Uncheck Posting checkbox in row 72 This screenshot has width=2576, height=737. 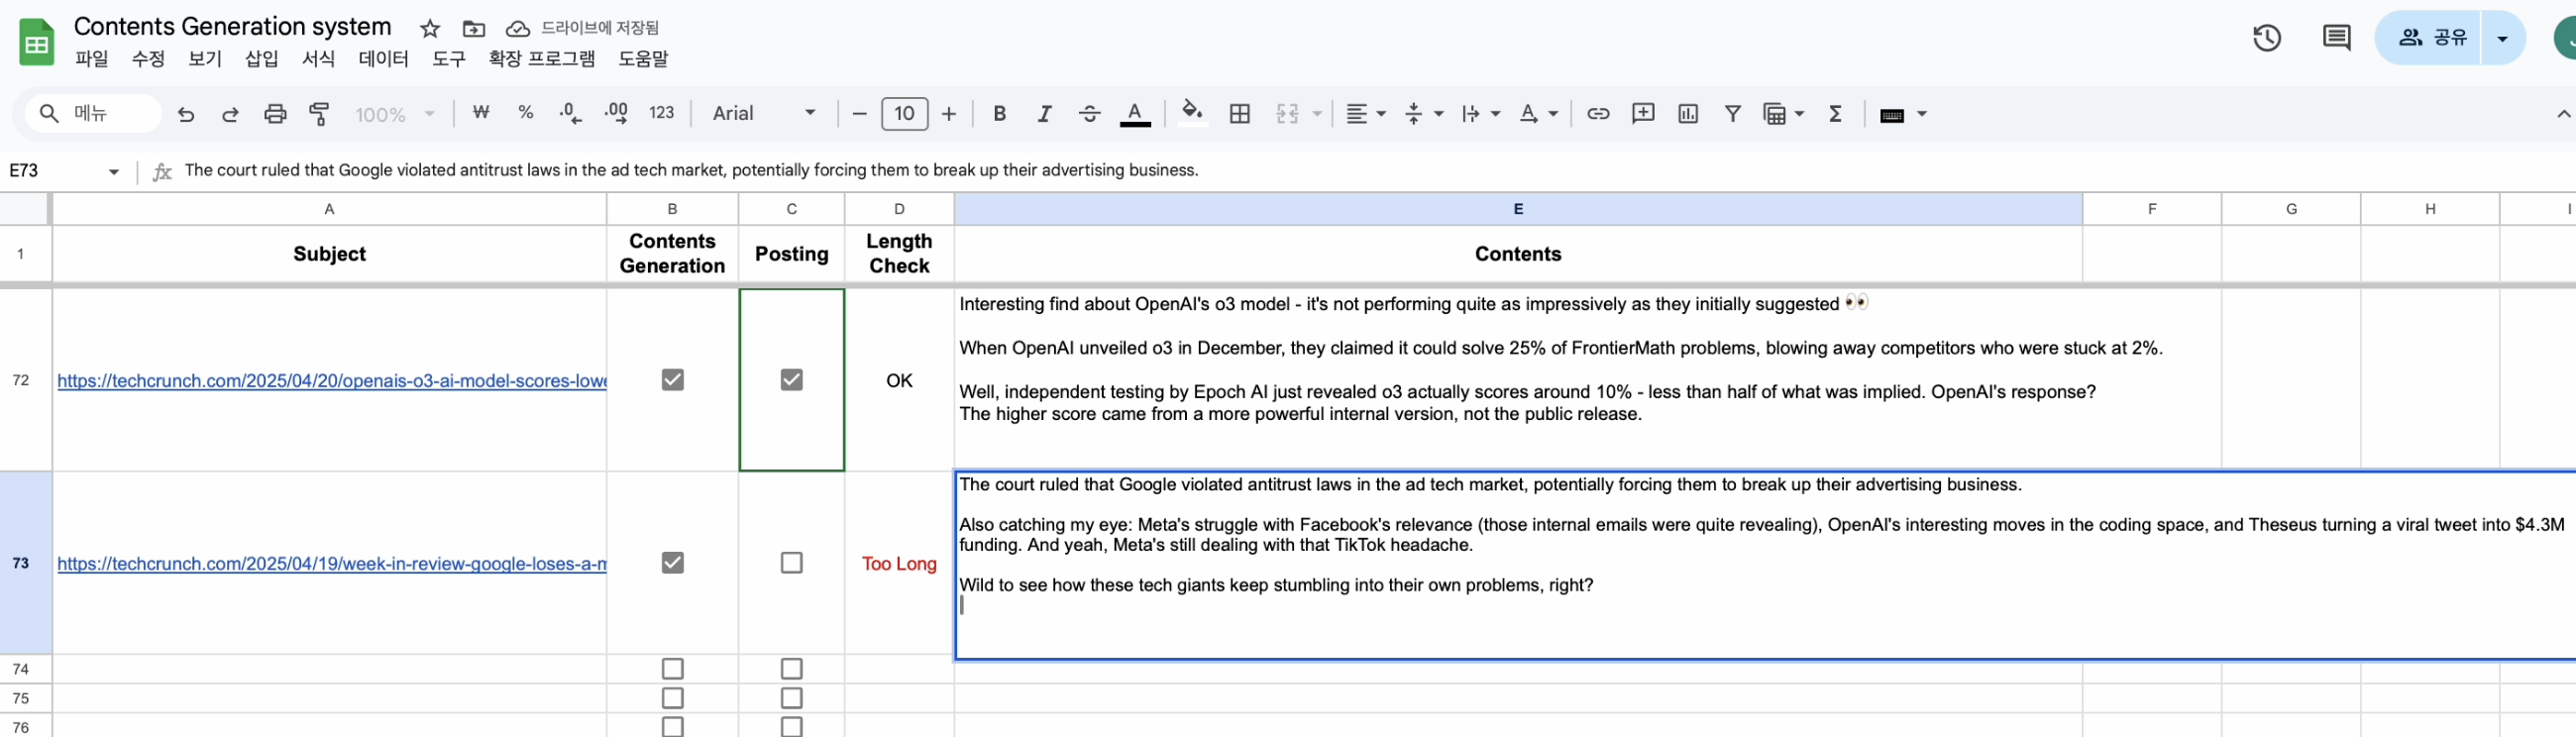tap(791, 380)
